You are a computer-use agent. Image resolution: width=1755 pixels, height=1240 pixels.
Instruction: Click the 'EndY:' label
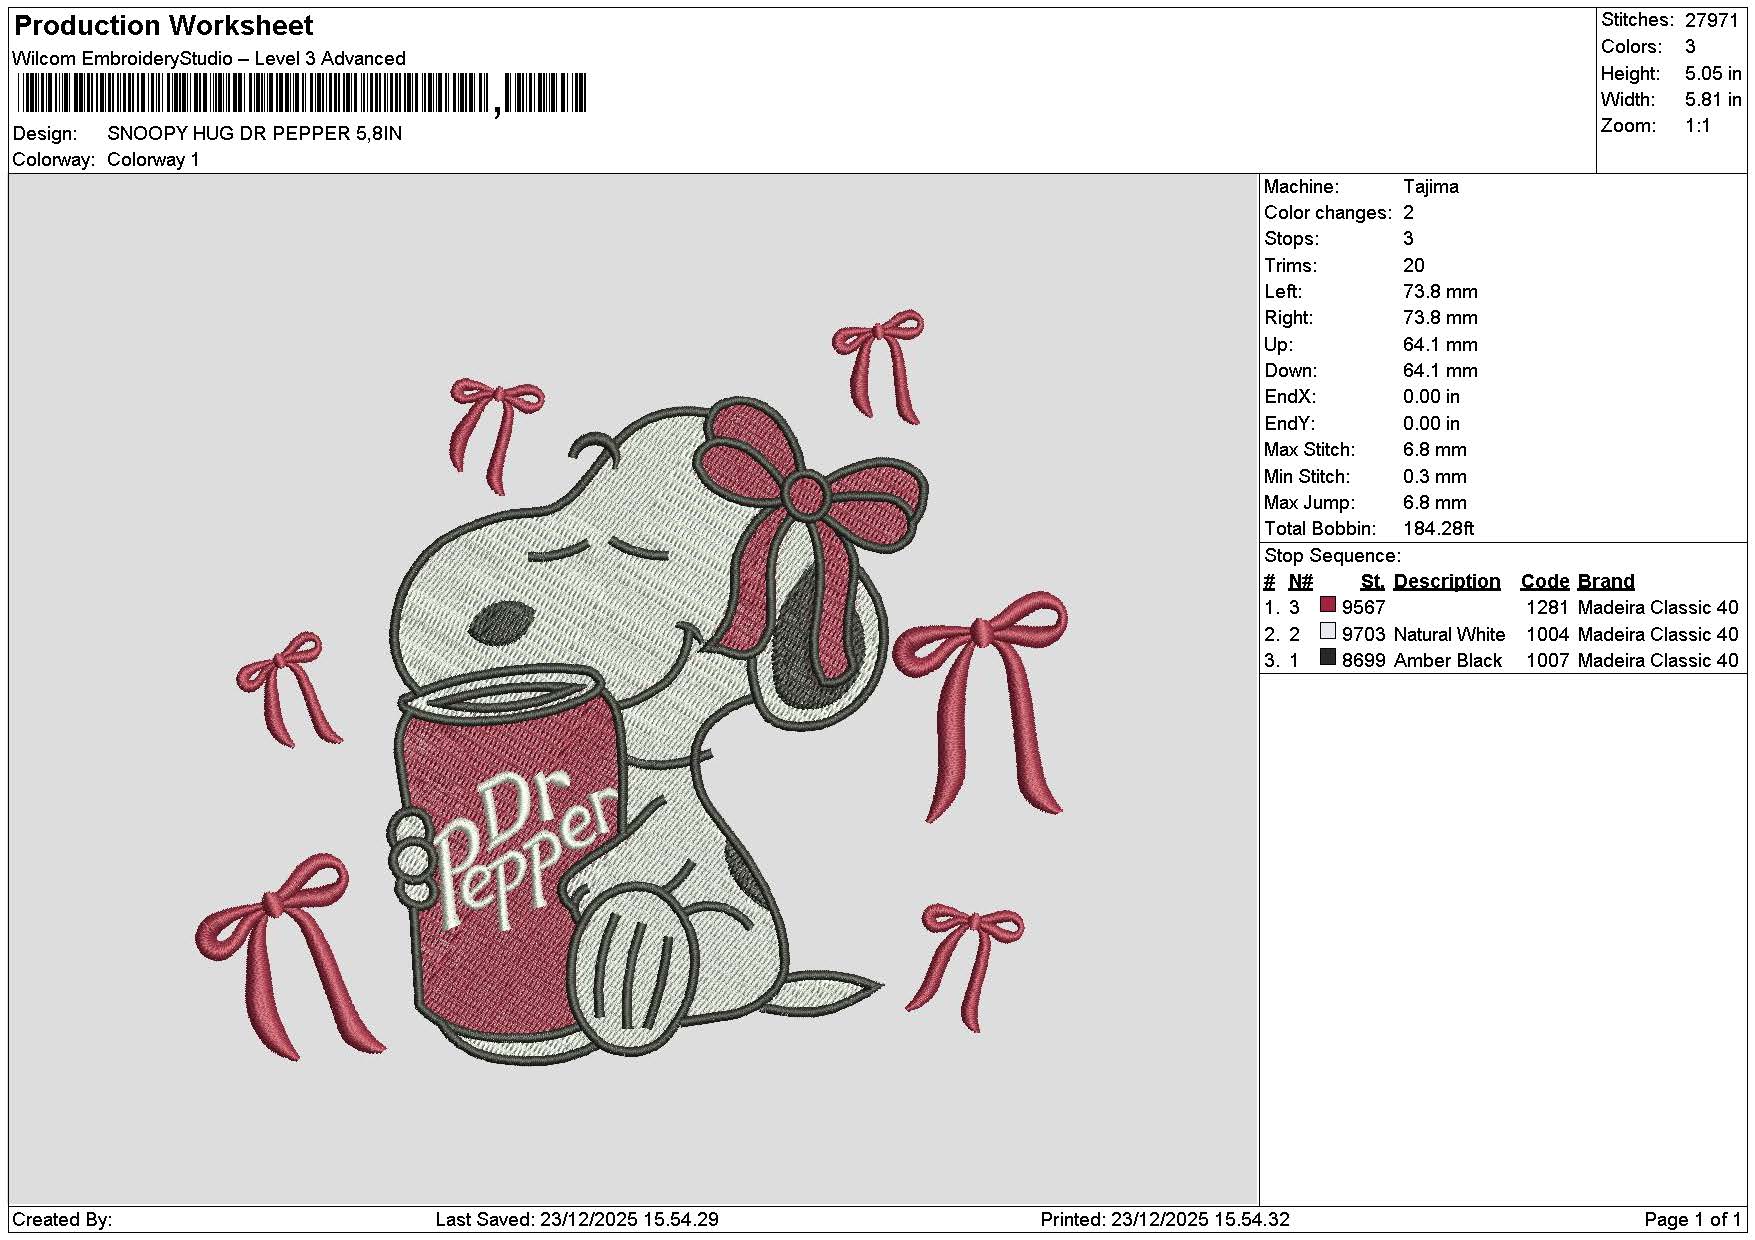pyautogui.click(x=1290, y=424)
